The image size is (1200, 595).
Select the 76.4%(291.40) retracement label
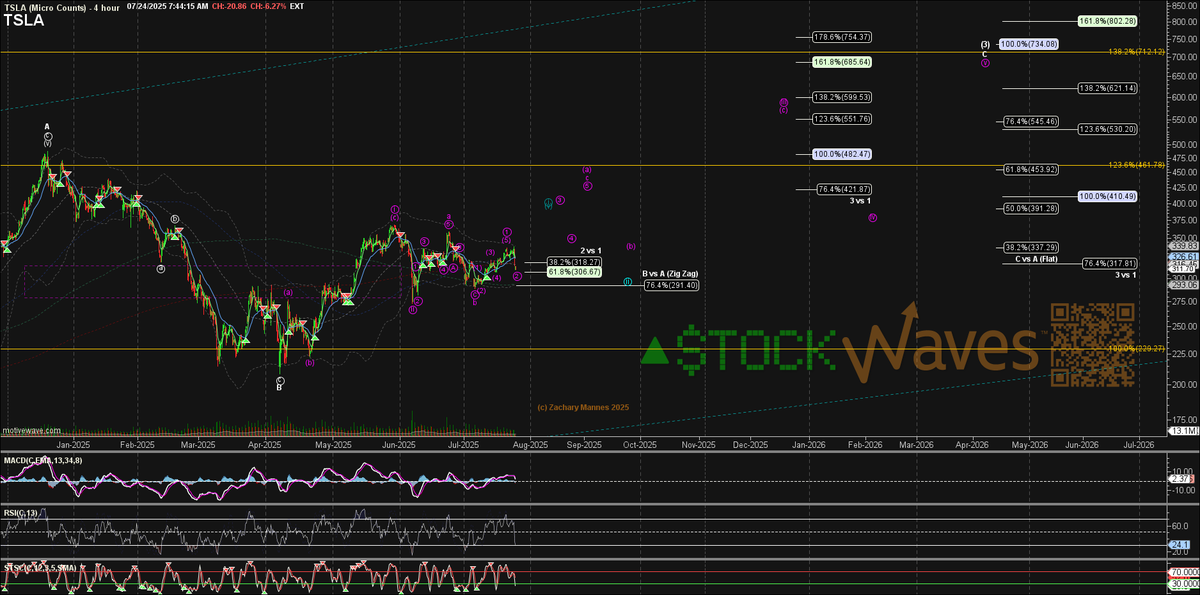pos(671,285)
